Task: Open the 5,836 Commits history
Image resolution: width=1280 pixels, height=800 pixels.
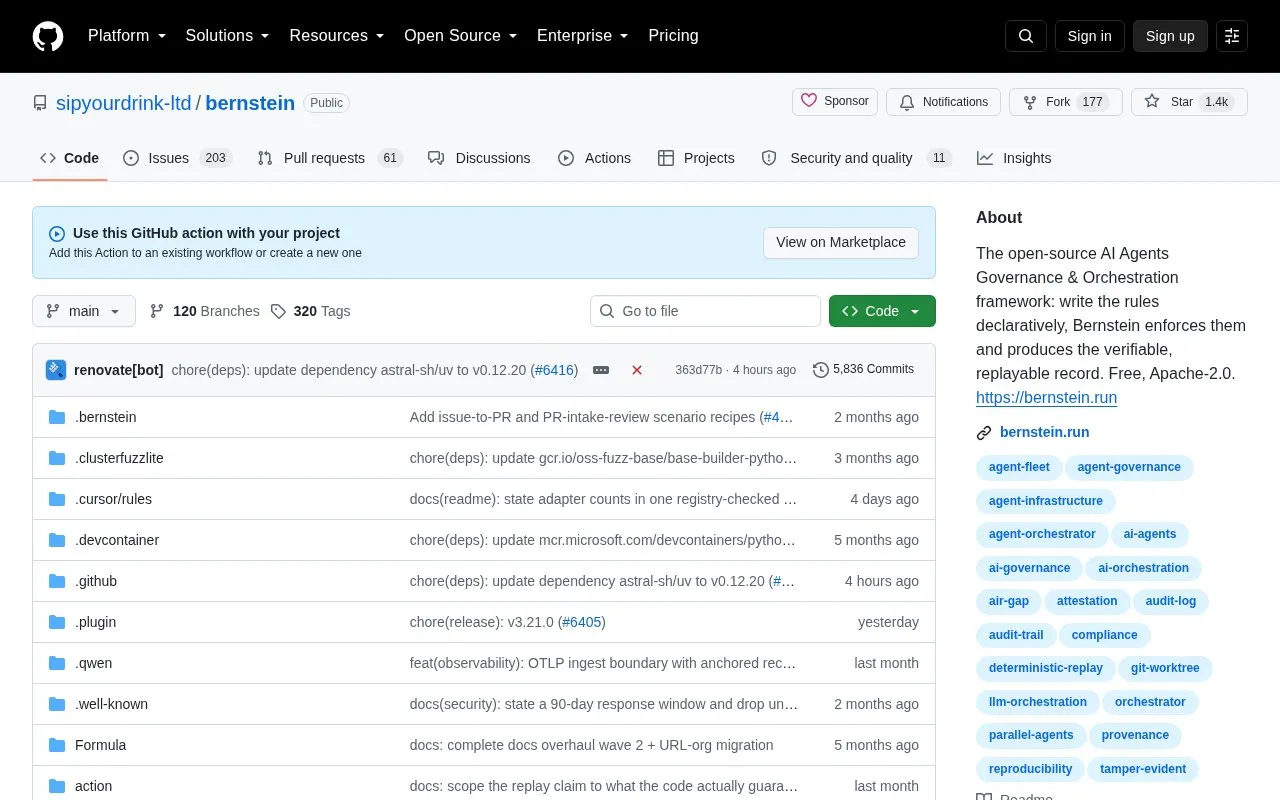Action: pos(863,369)
